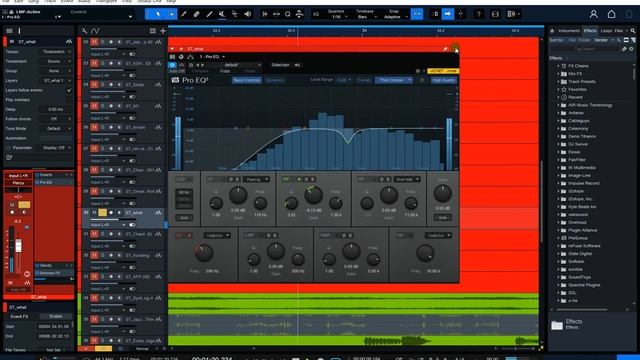Image resolution: width=640 pixels, height=360 pixels.
Task: Toggle Pro EQ power bypass button
Action: click(x=172, y=65)
